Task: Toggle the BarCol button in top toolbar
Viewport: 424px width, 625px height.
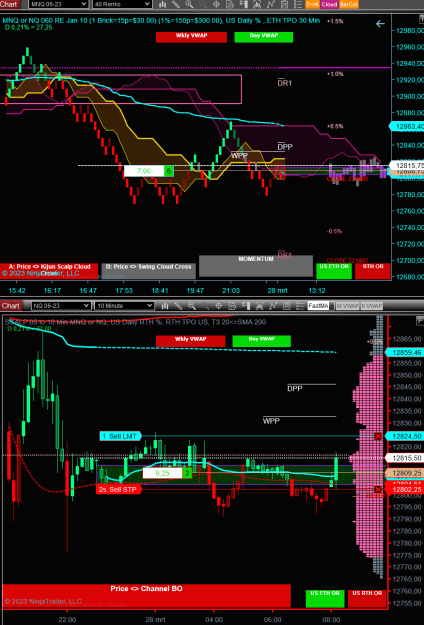Action: click(349, 4)
